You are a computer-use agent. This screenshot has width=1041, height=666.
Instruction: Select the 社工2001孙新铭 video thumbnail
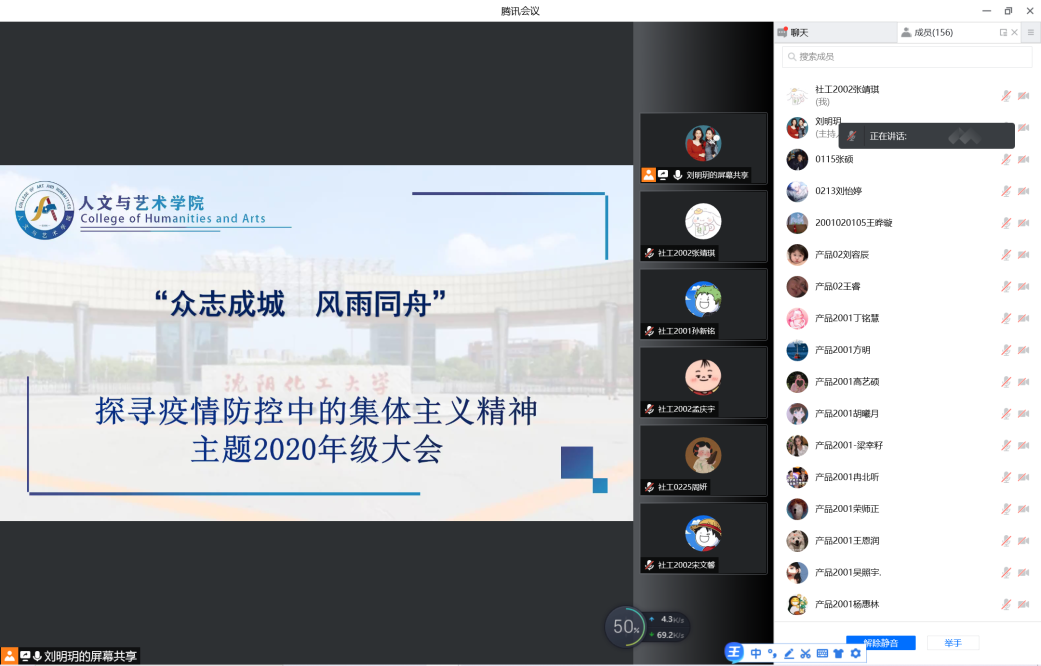703,304
